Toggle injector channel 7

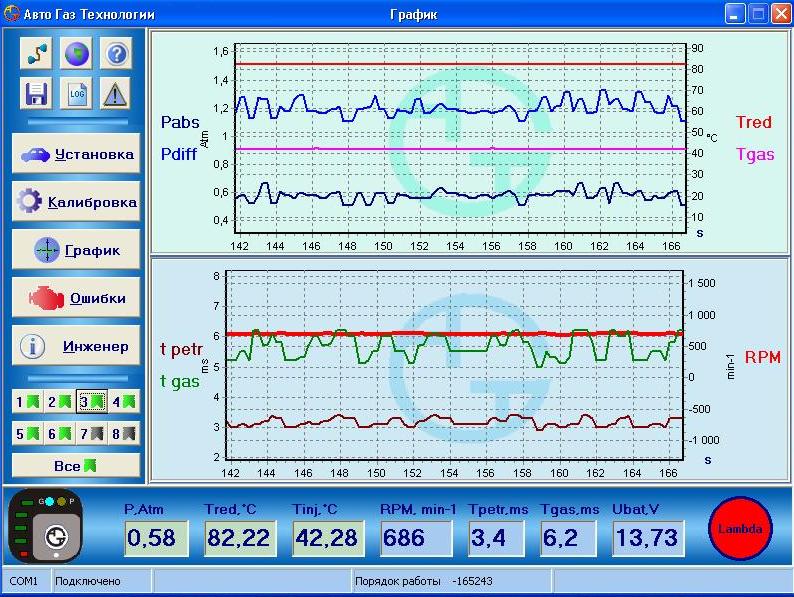coord(92,434)
